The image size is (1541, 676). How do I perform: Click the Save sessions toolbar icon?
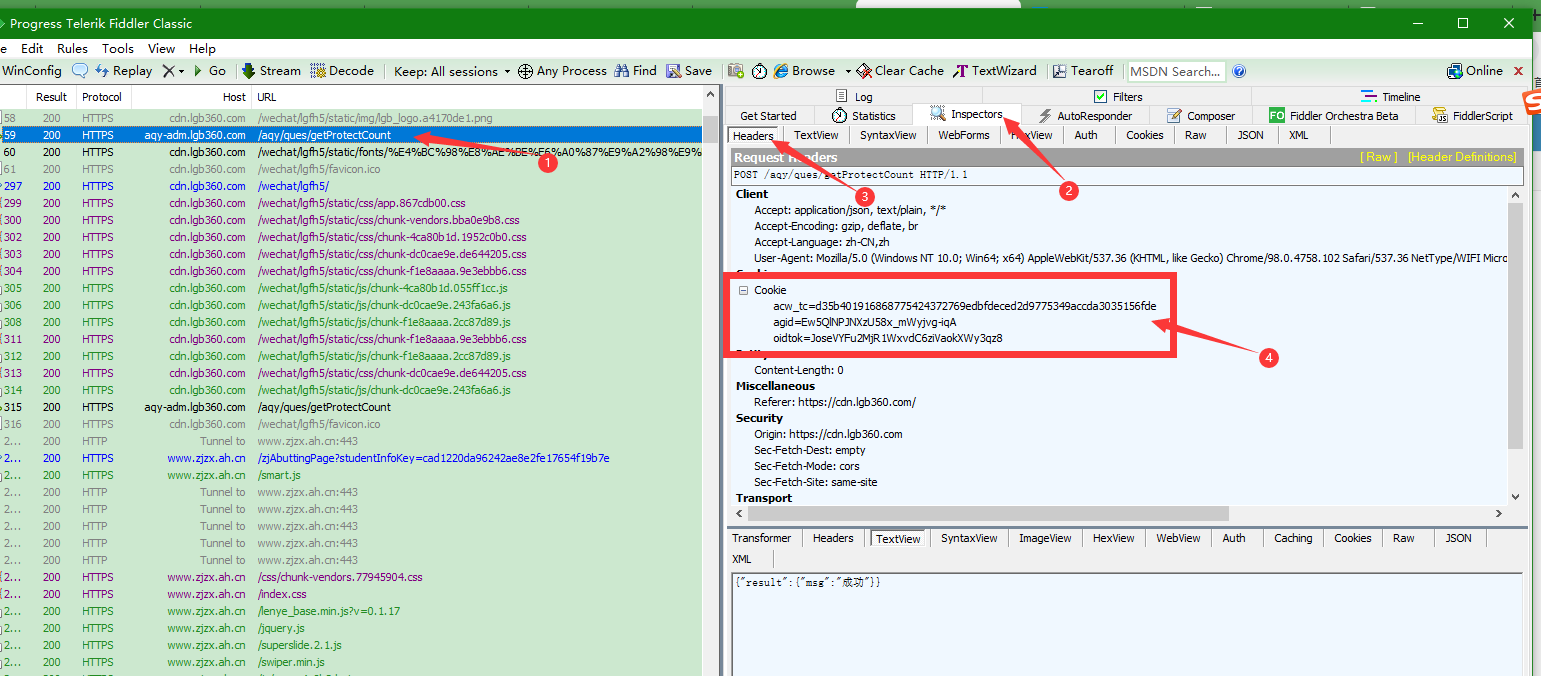pyautogui.click(x=689, y=71)
